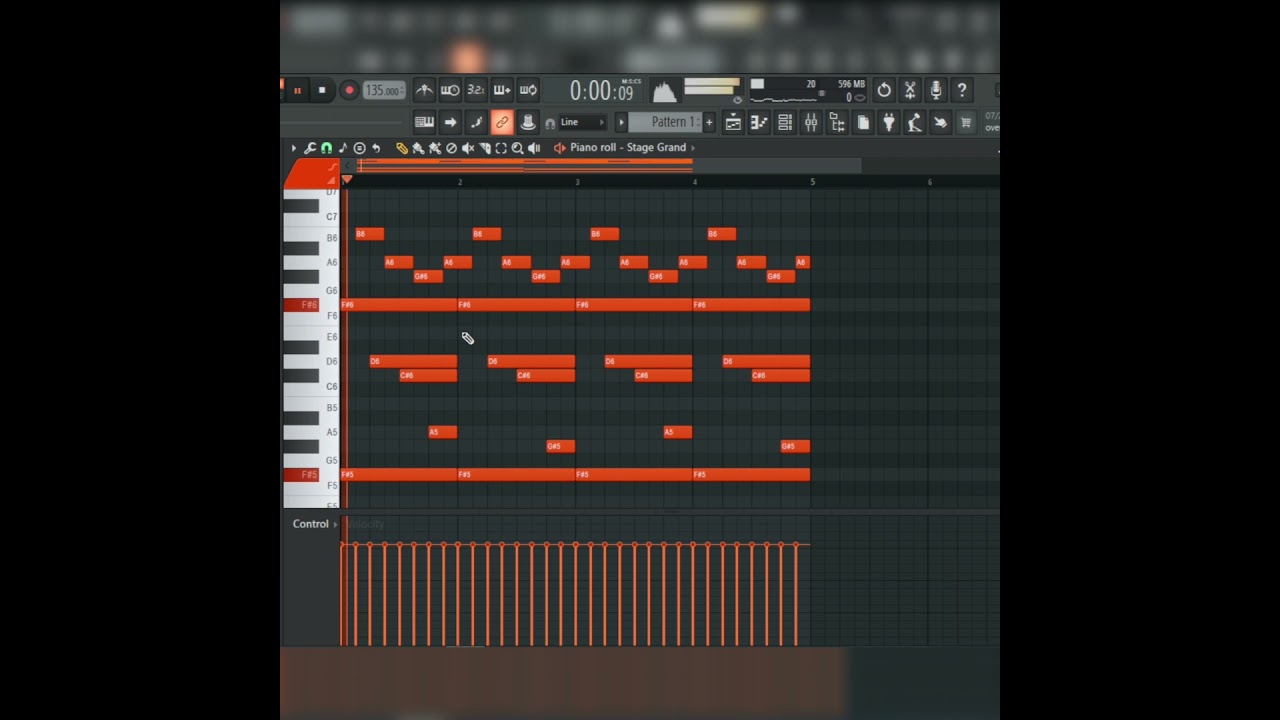Open the piano roll main menu arrow

(294, 148)
